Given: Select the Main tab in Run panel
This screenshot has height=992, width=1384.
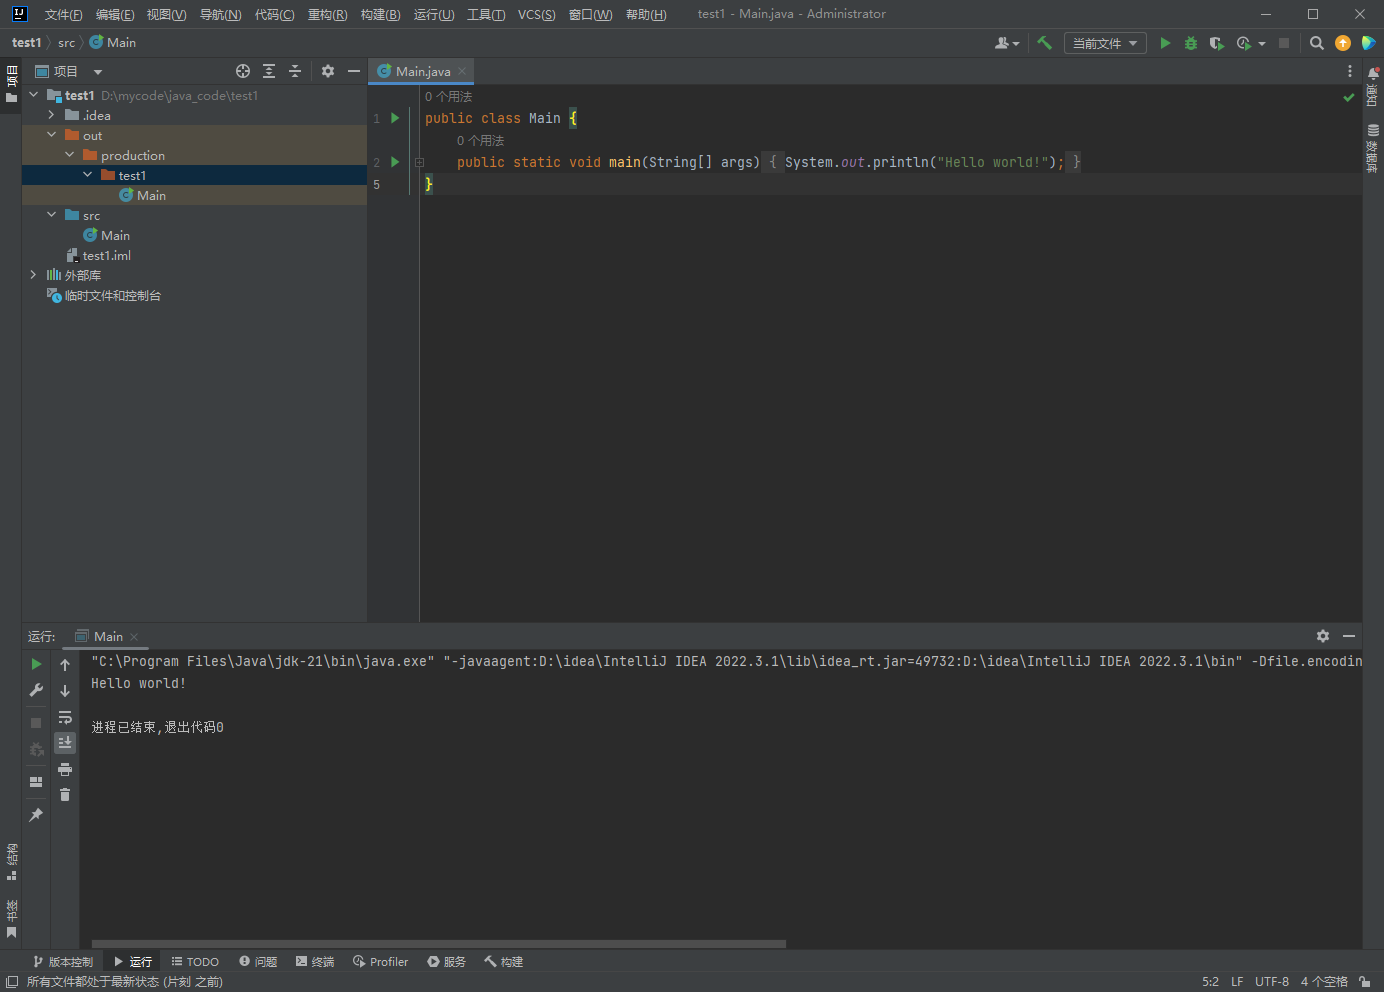Looking at the screenshot, I should coord(107,636).
